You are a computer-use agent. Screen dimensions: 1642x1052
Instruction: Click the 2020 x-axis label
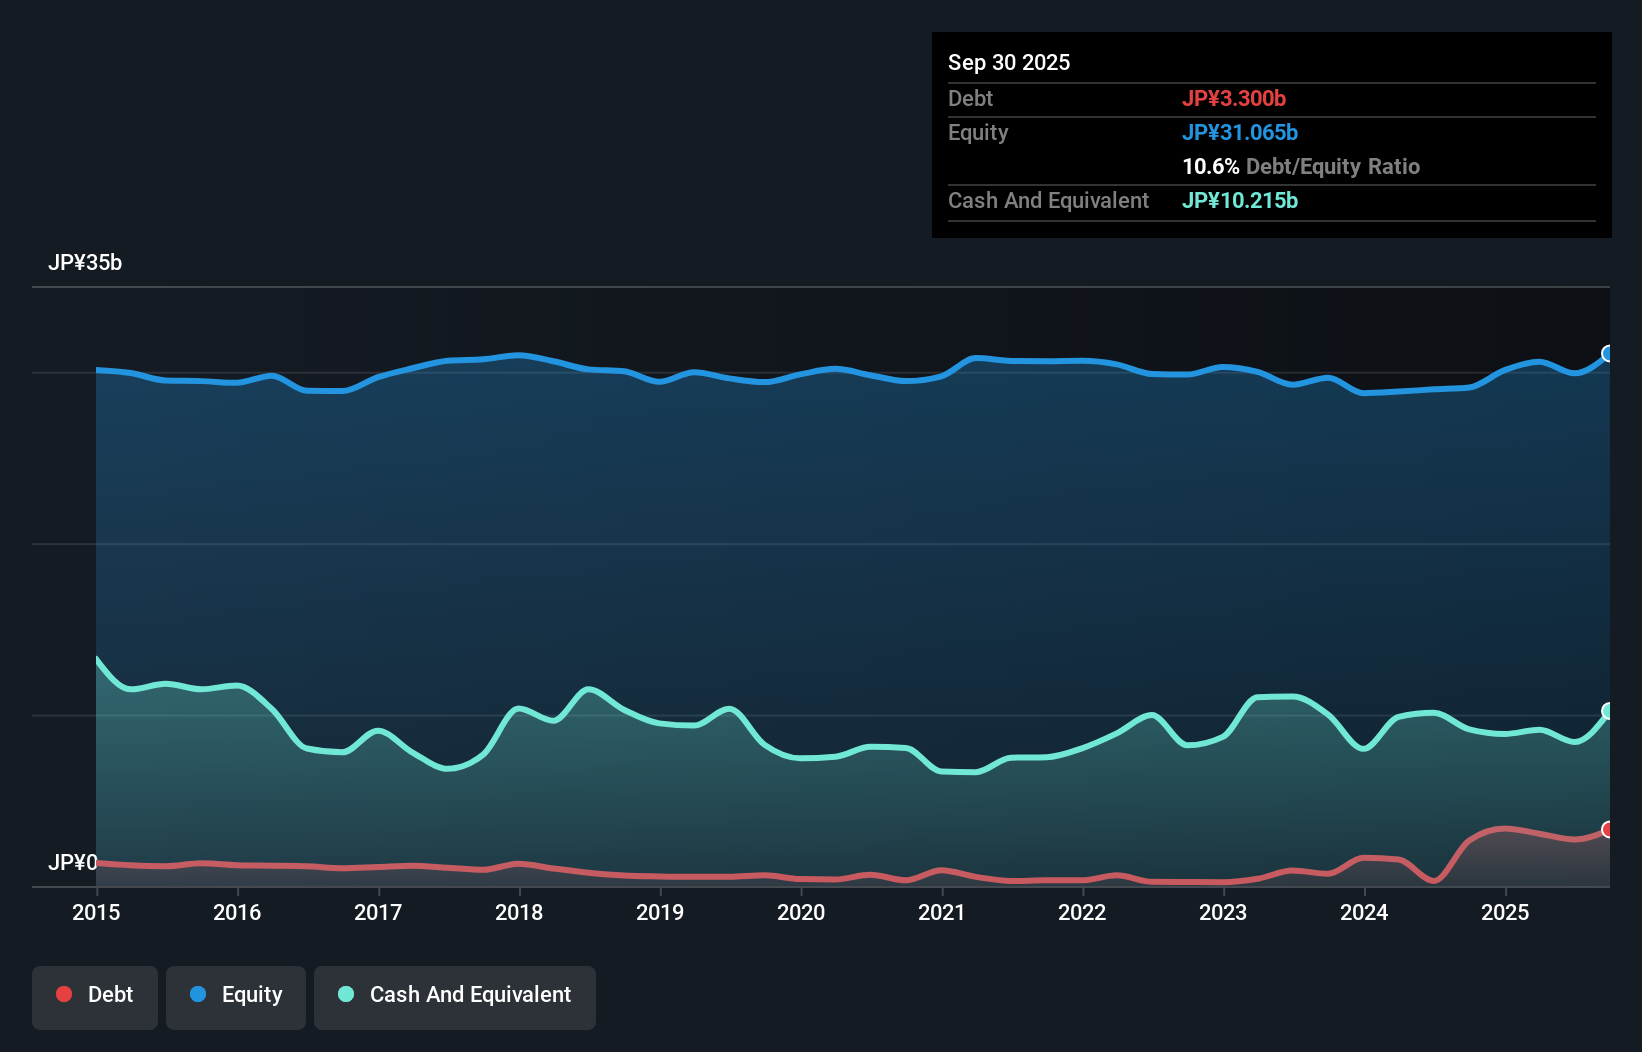pyautogui.click(x=801, y=912)
